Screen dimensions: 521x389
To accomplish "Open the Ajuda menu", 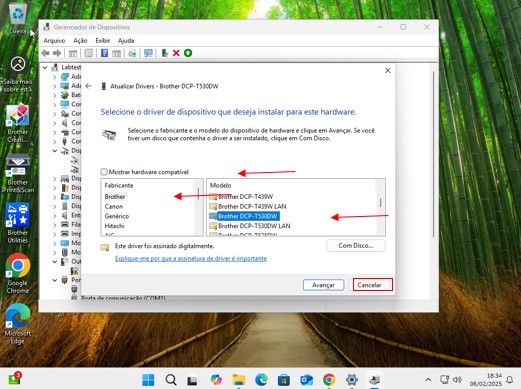I will click(126, 41).
